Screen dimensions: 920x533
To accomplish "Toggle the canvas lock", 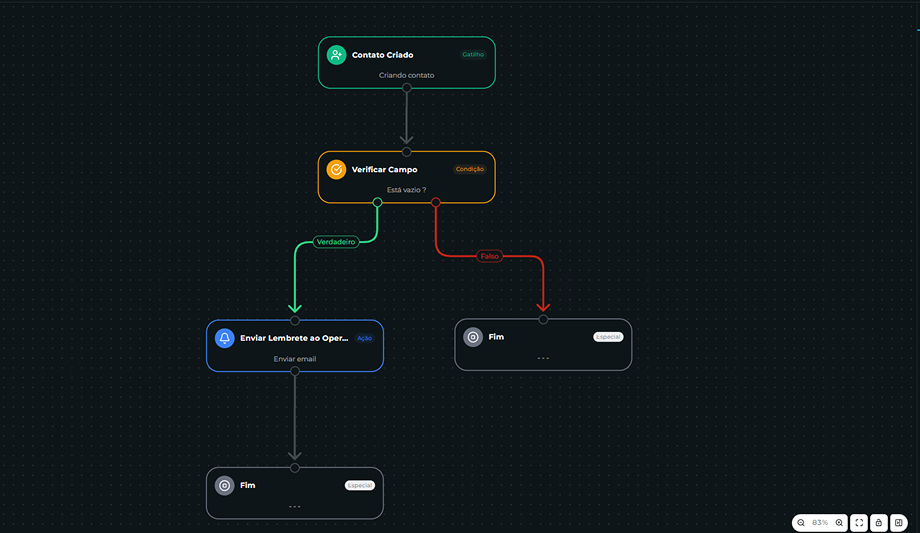I will 878,522.
